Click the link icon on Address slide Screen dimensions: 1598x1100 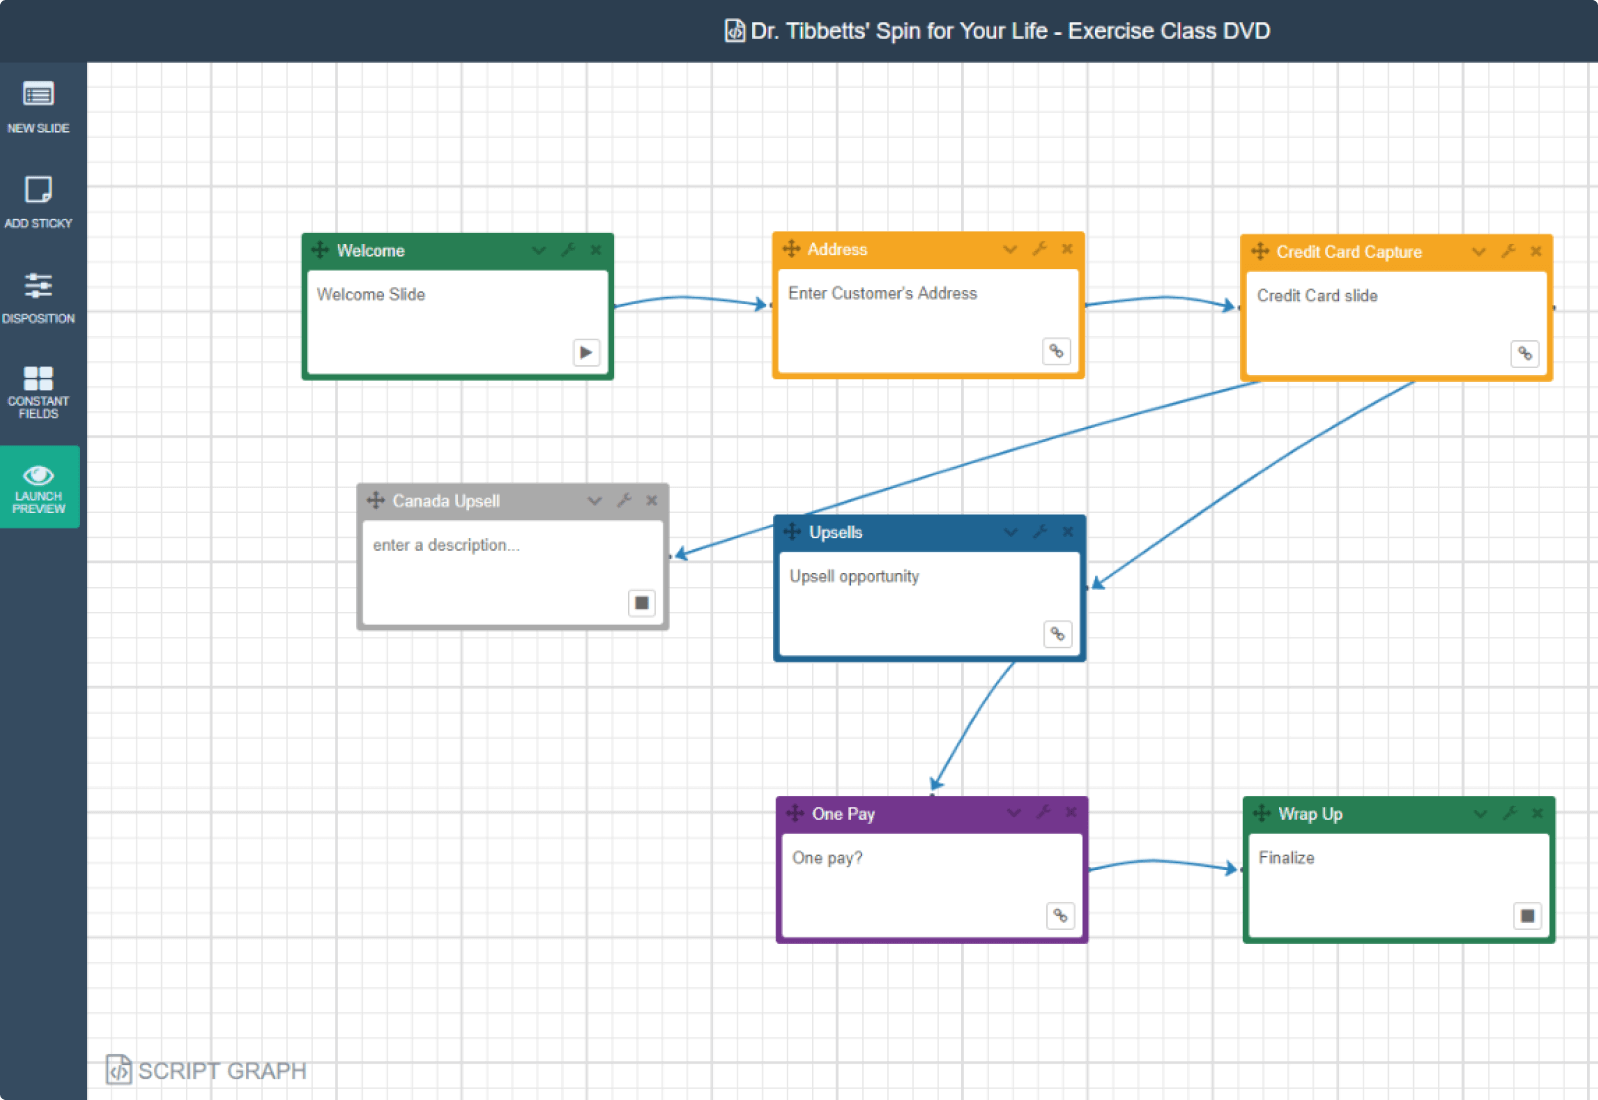coord(1056,351)
